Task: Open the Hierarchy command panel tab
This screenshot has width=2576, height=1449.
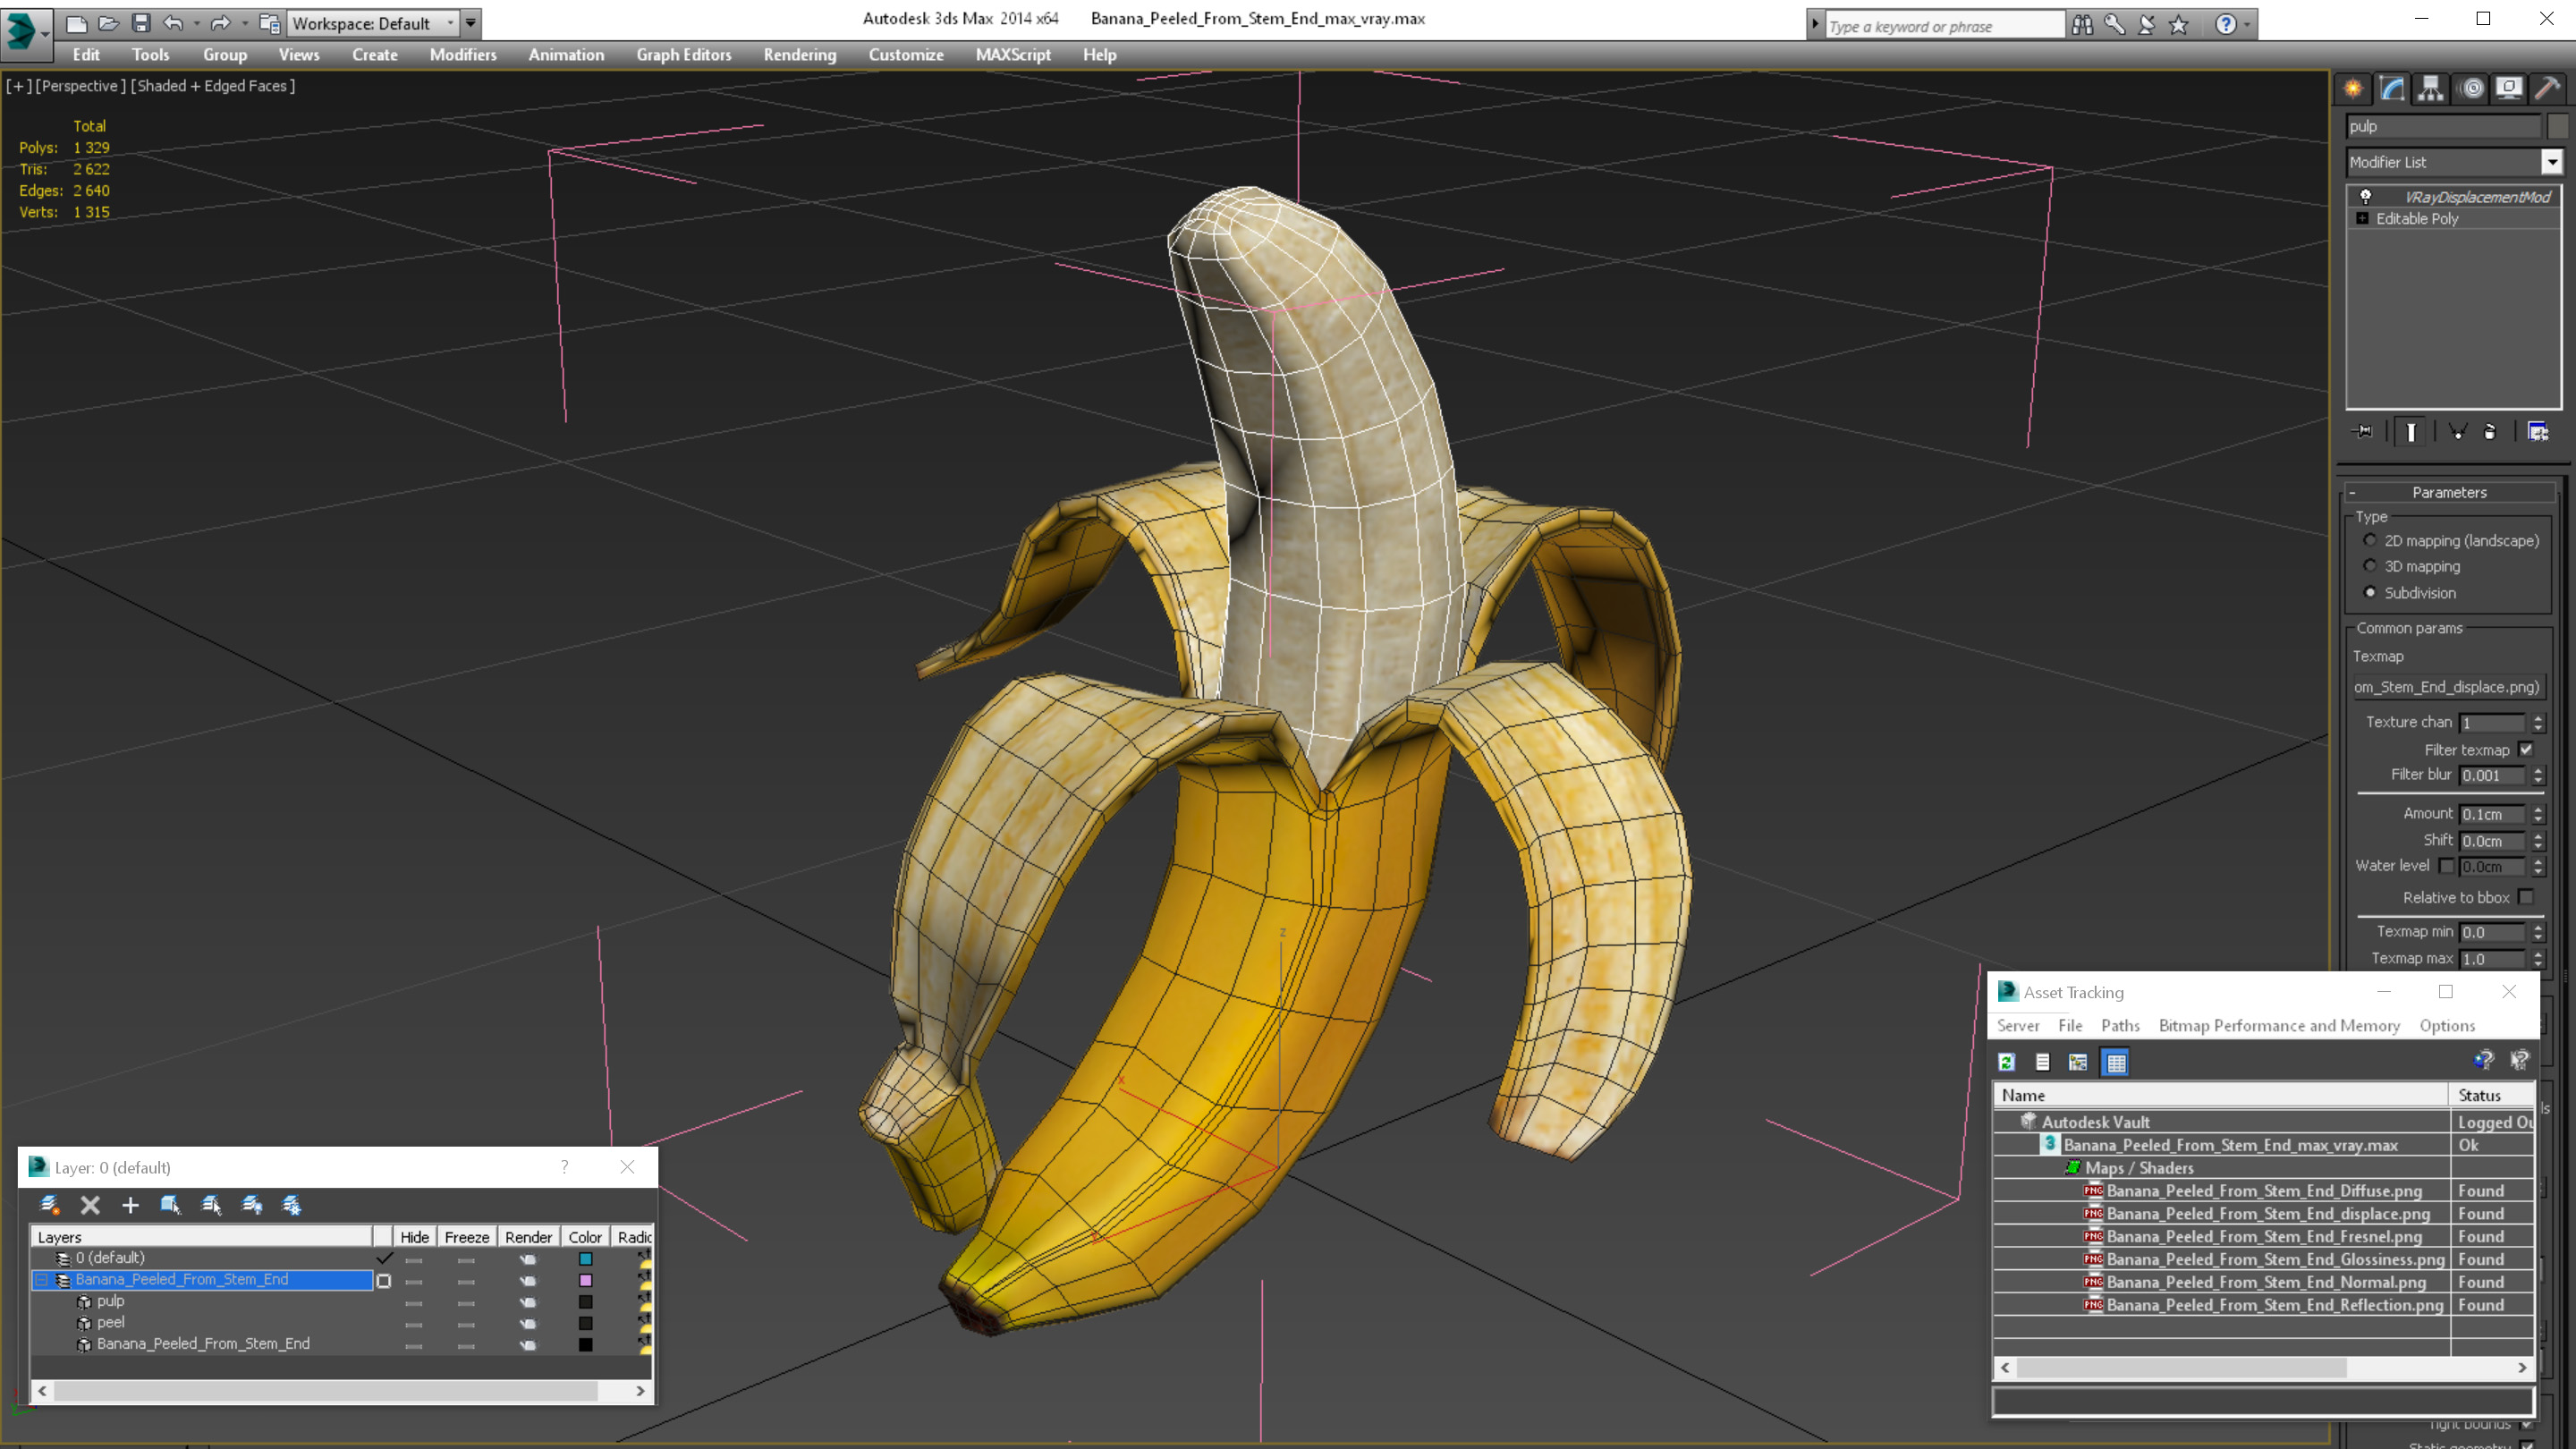Action: 2431,89
